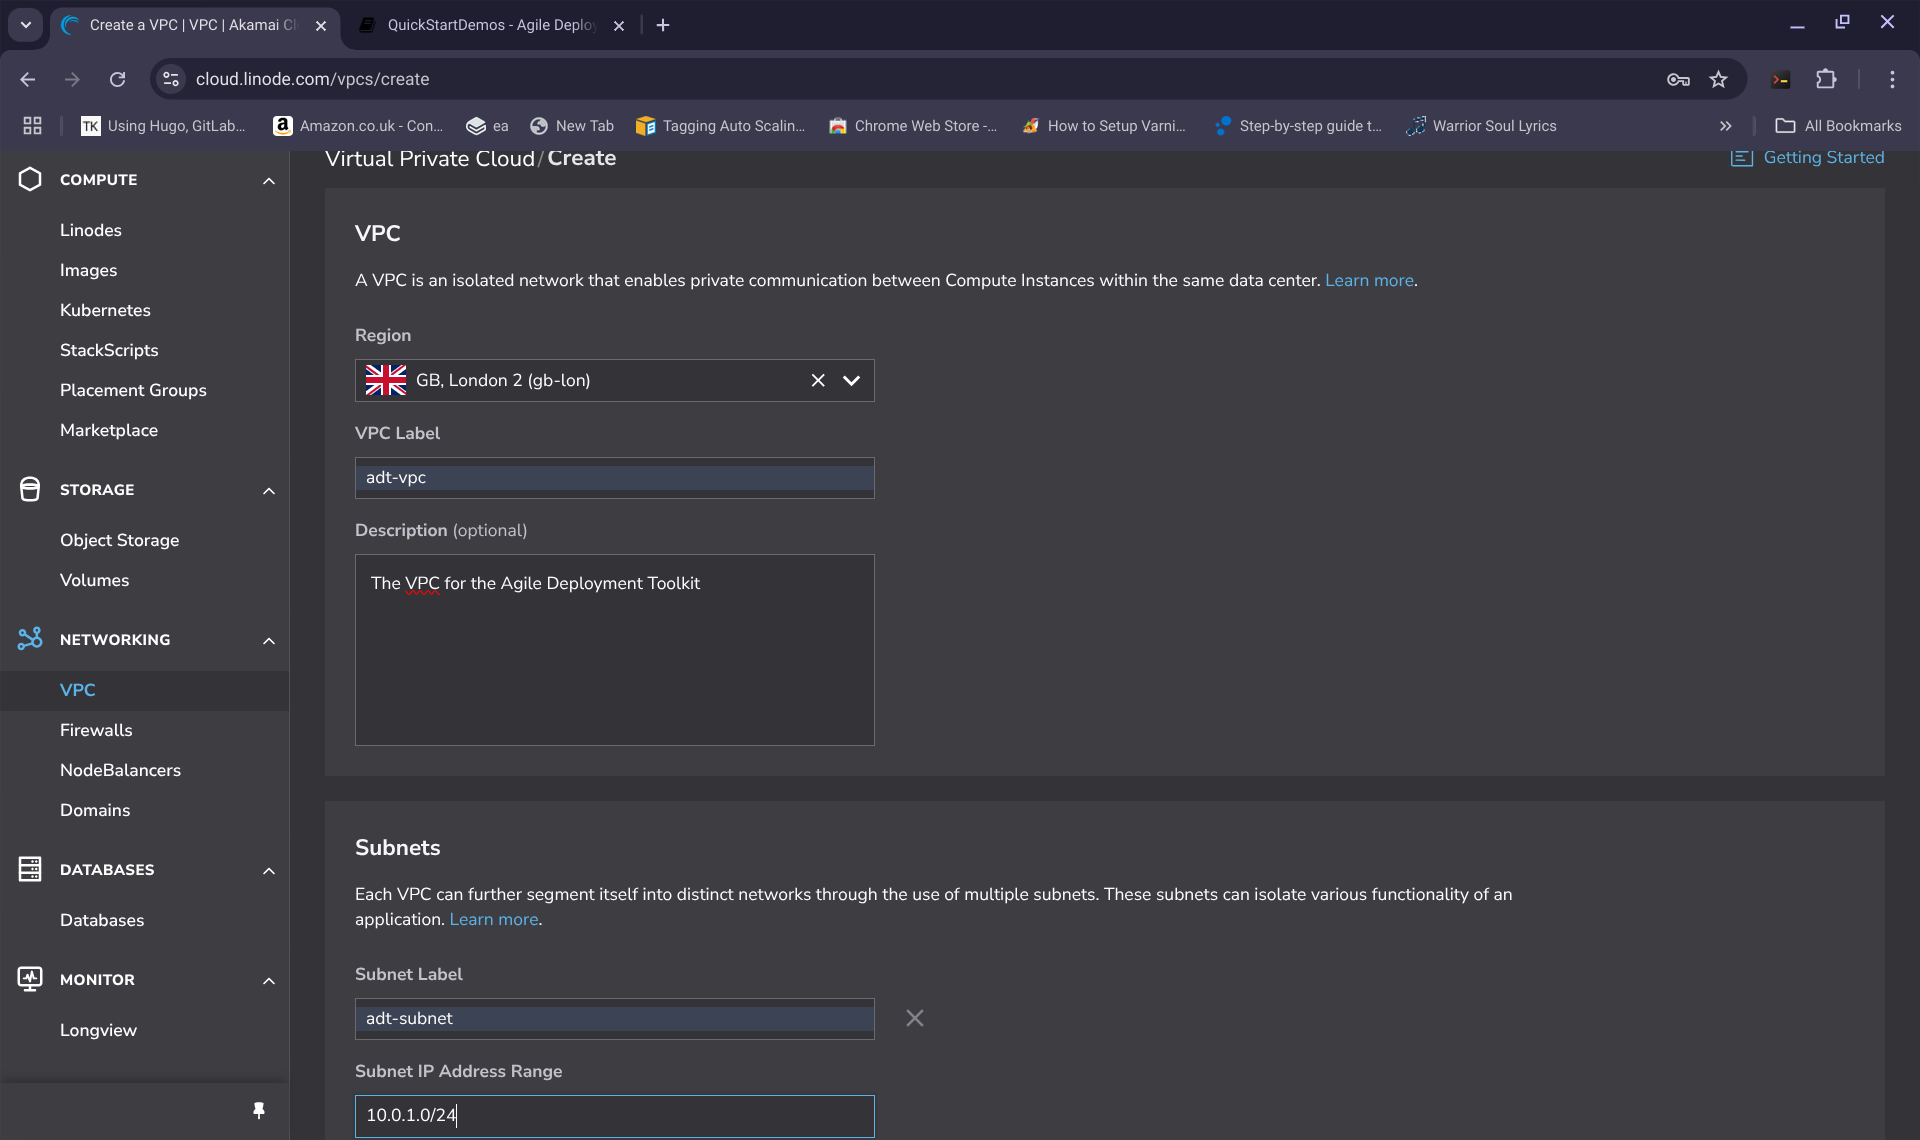Open the How to Setup Varnish bookmark
Screen dimensions: 1920x1140
click(1103, 125)
